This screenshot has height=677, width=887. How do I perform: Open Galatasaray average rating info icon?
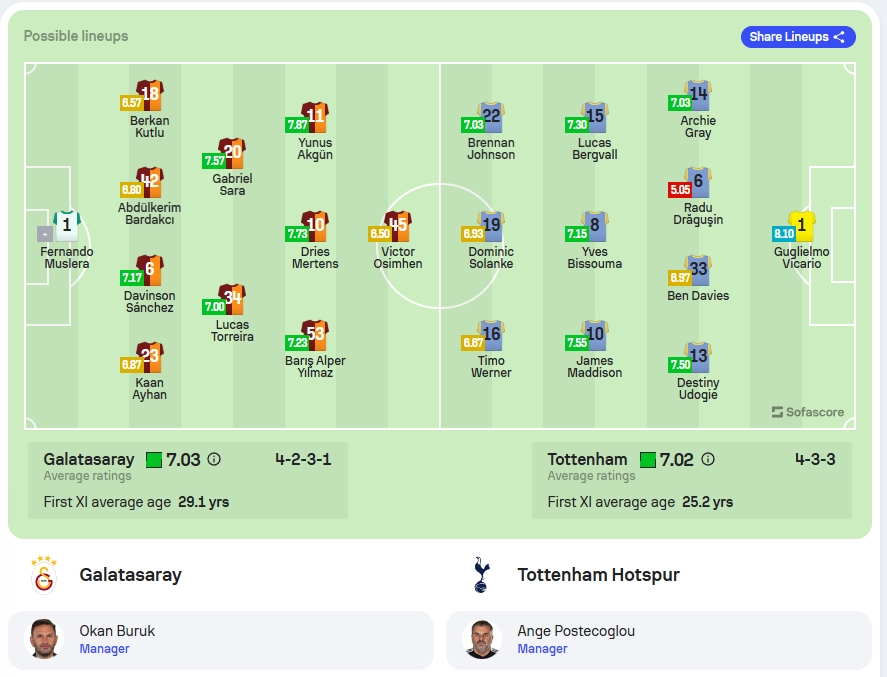214,459
